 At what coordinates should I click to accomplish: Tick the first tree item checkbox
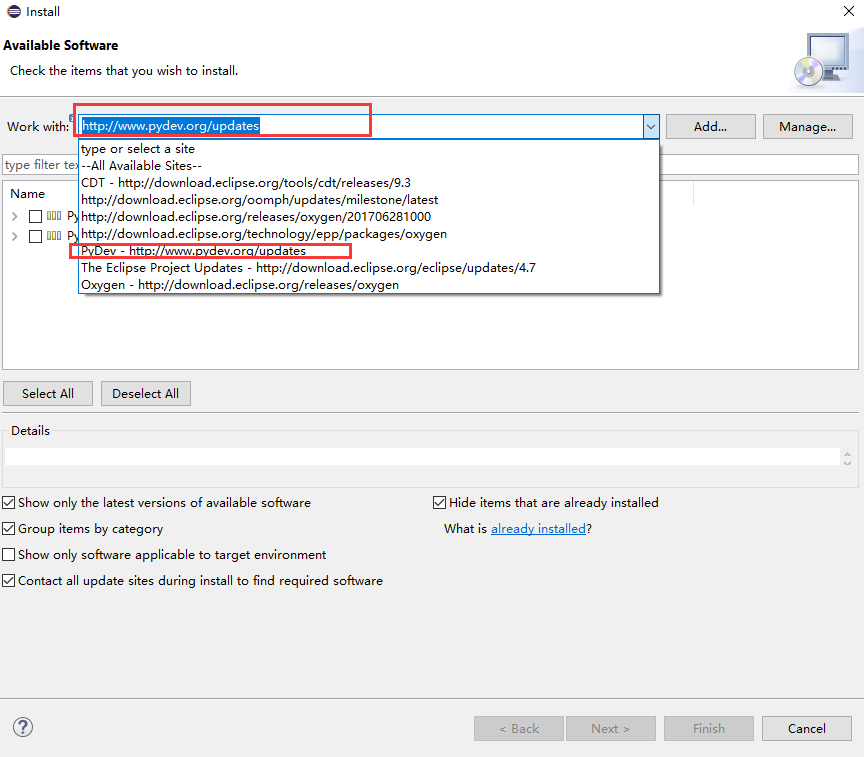[35, 217]
